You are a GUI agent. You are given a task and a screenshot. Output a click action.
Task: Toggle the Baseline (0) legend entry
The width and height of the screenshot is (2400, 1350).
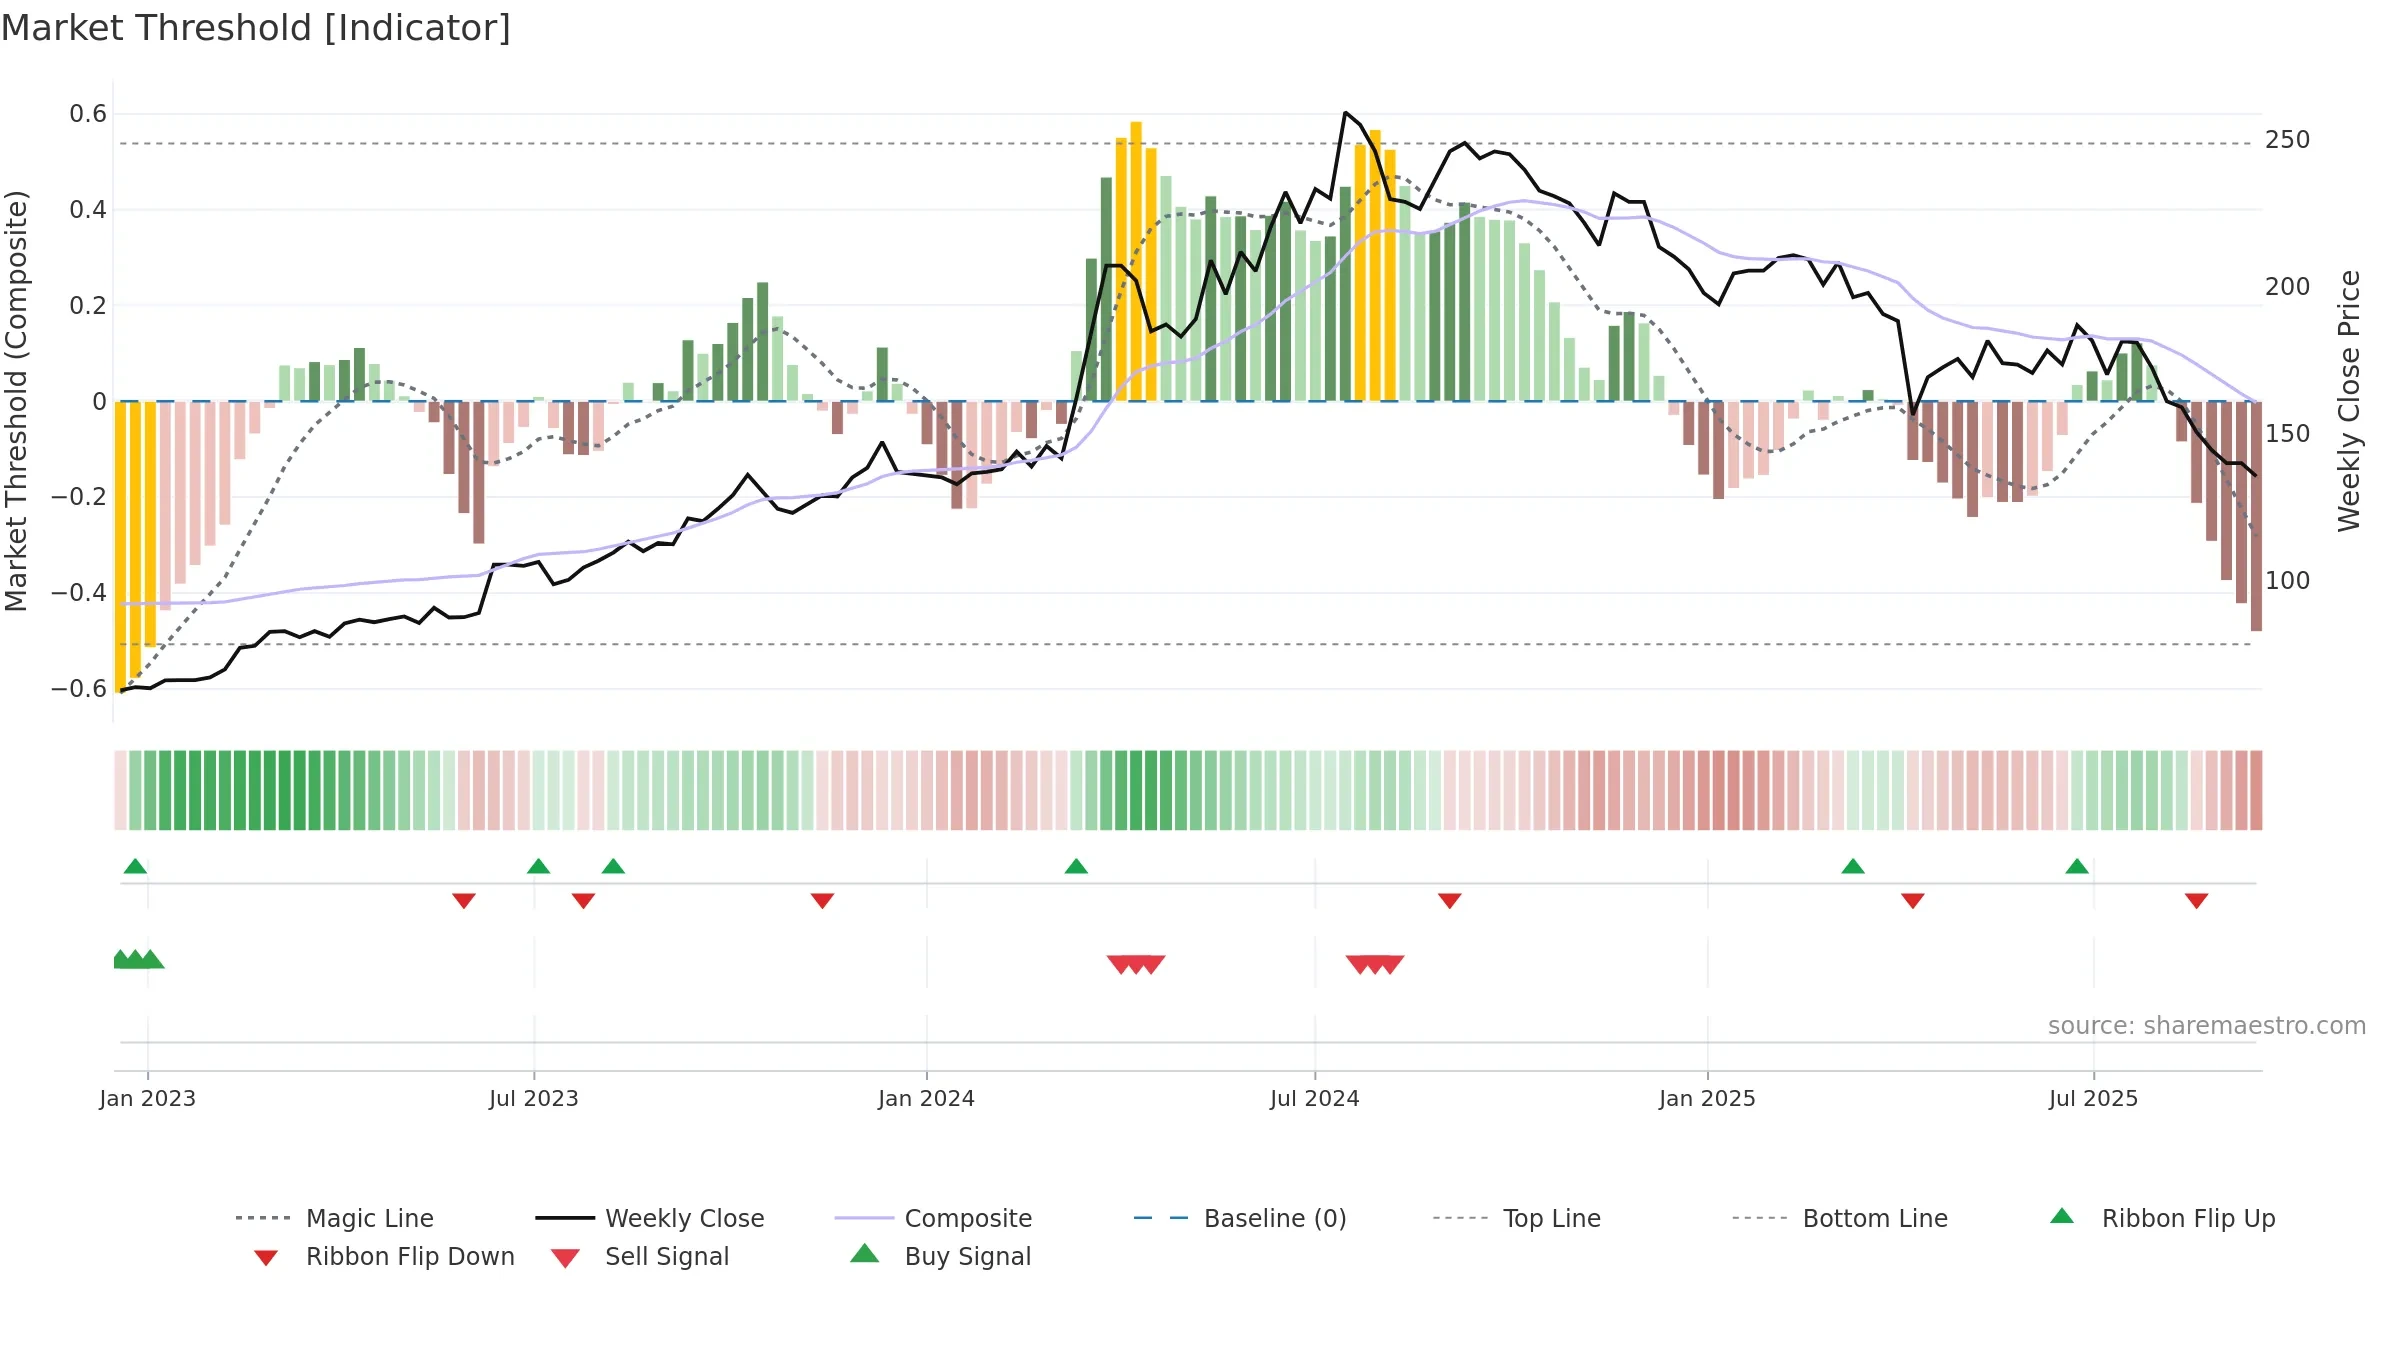(x=1240, y=1218)
